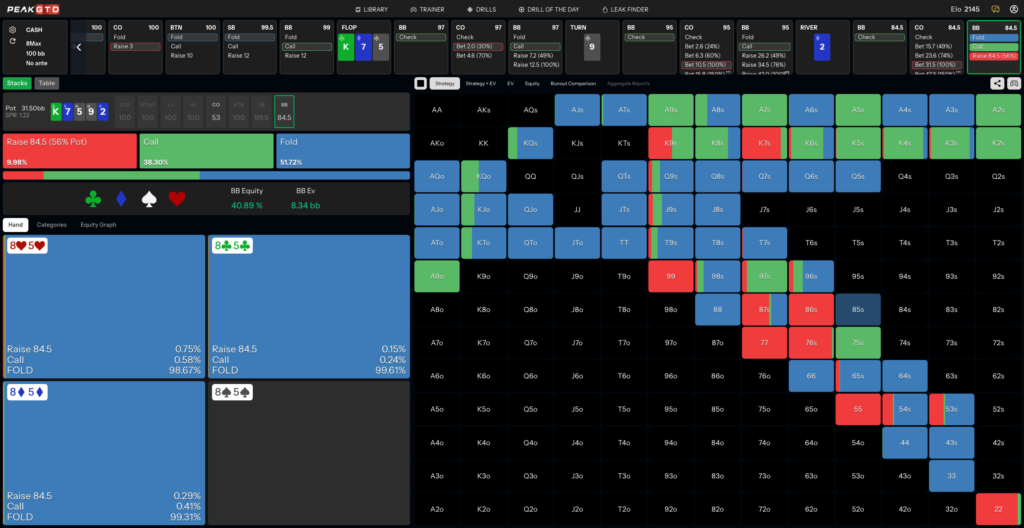1024x528 pixels.
Task: Click the blue Fold 51.72% box
Action: pyautogui.click(x=343, y=151)
